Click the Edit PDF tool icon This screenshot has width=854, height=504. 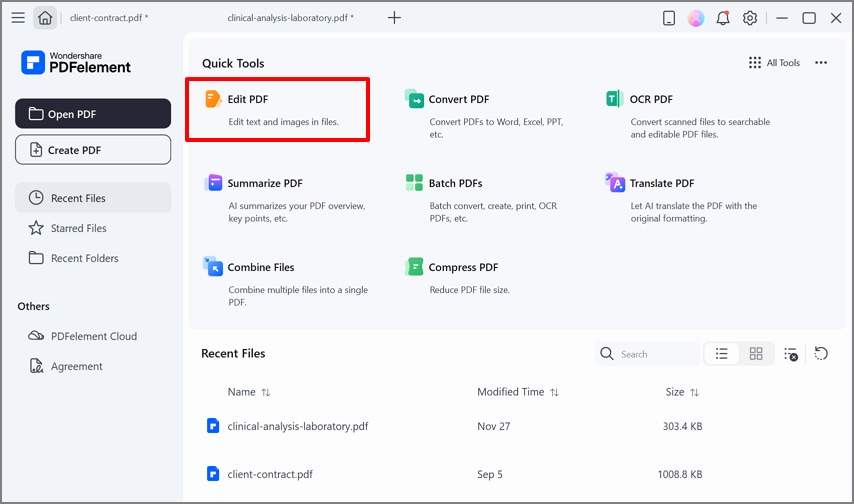coord(213,99)
